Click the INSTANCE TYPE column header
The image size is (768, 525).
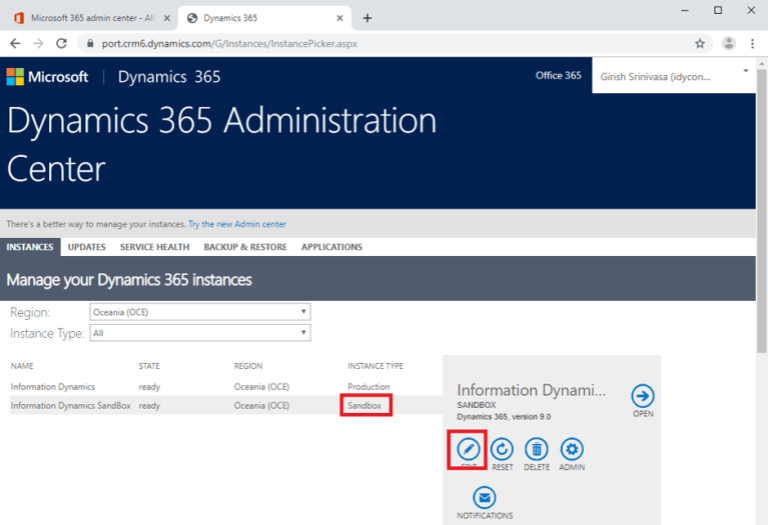375,366
